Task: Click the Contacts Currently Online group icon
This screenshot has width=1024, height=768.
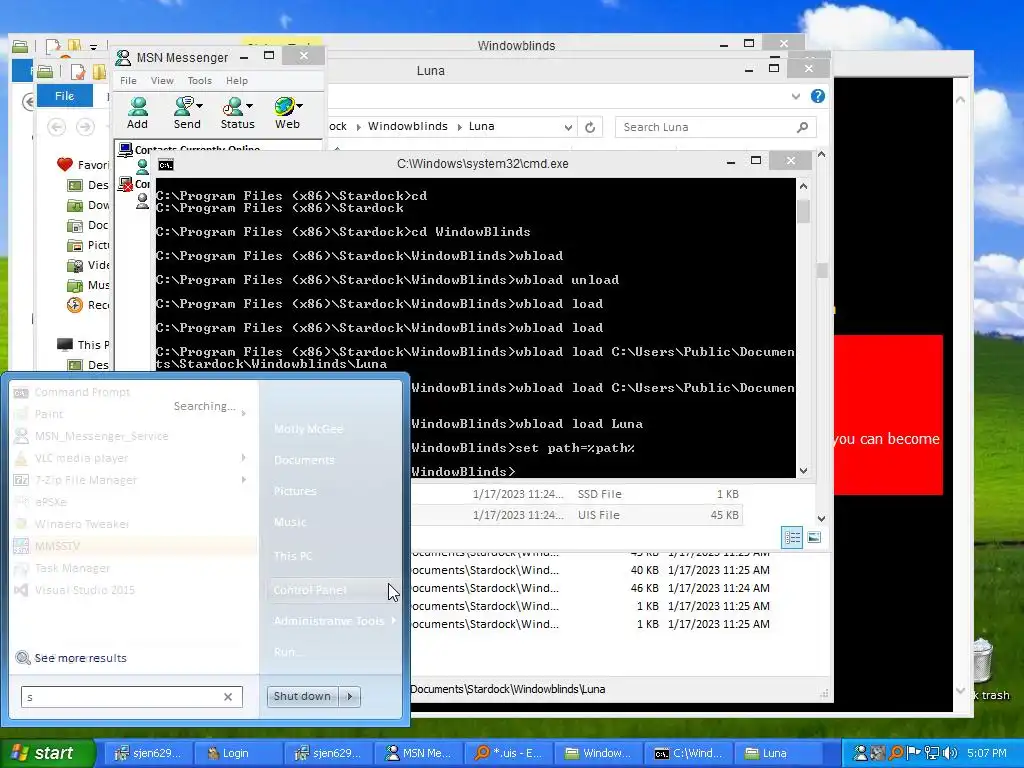Action: (125, 150)
